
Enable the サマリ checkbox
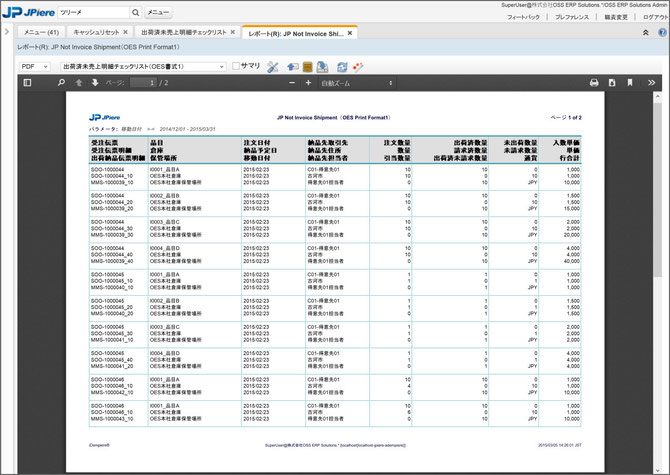point(235,66)
